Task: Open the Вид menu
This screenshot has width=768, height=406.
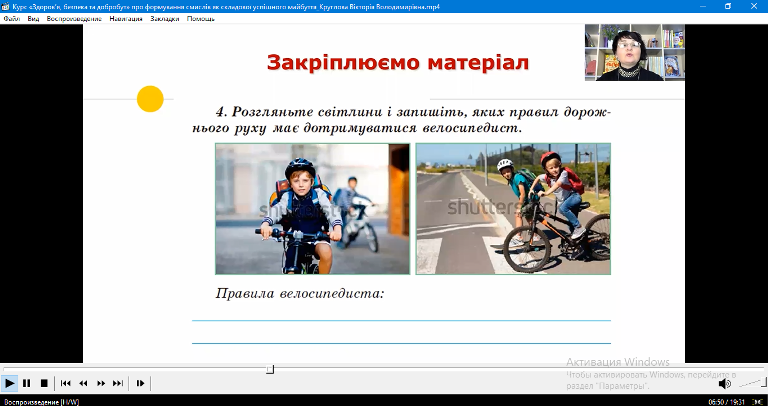Action: point(33,19)
